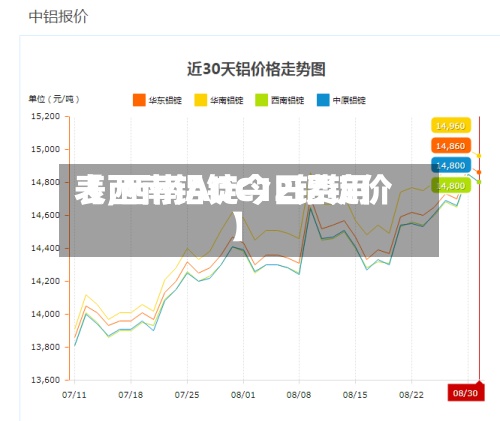Click the 西南铝锭 legend label
This screenshot has height=421, width=500.
tap(287, 100)
